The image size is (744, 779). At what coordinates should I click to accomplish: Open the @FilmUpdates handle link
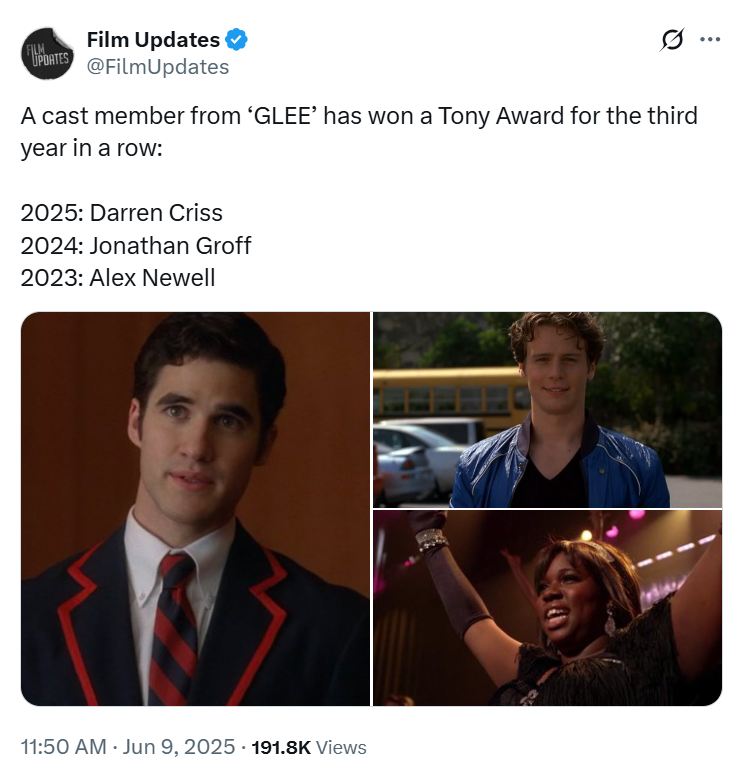158,67
